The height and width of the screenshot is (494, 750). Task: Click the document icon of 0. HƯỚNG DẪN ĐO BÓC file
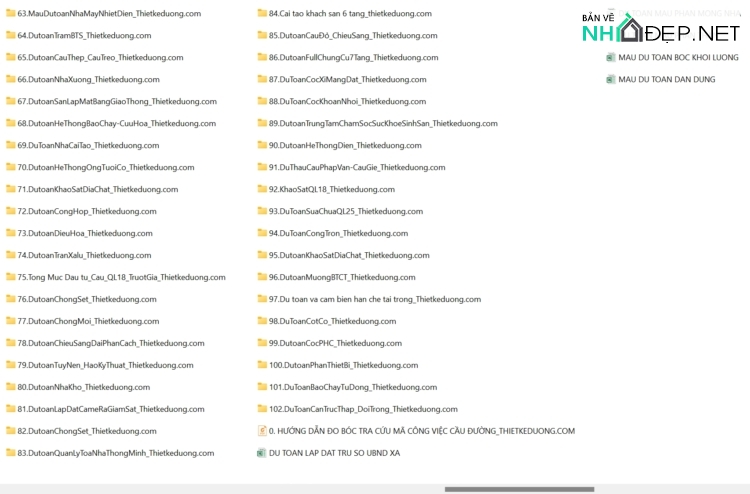tap(262, 431)
